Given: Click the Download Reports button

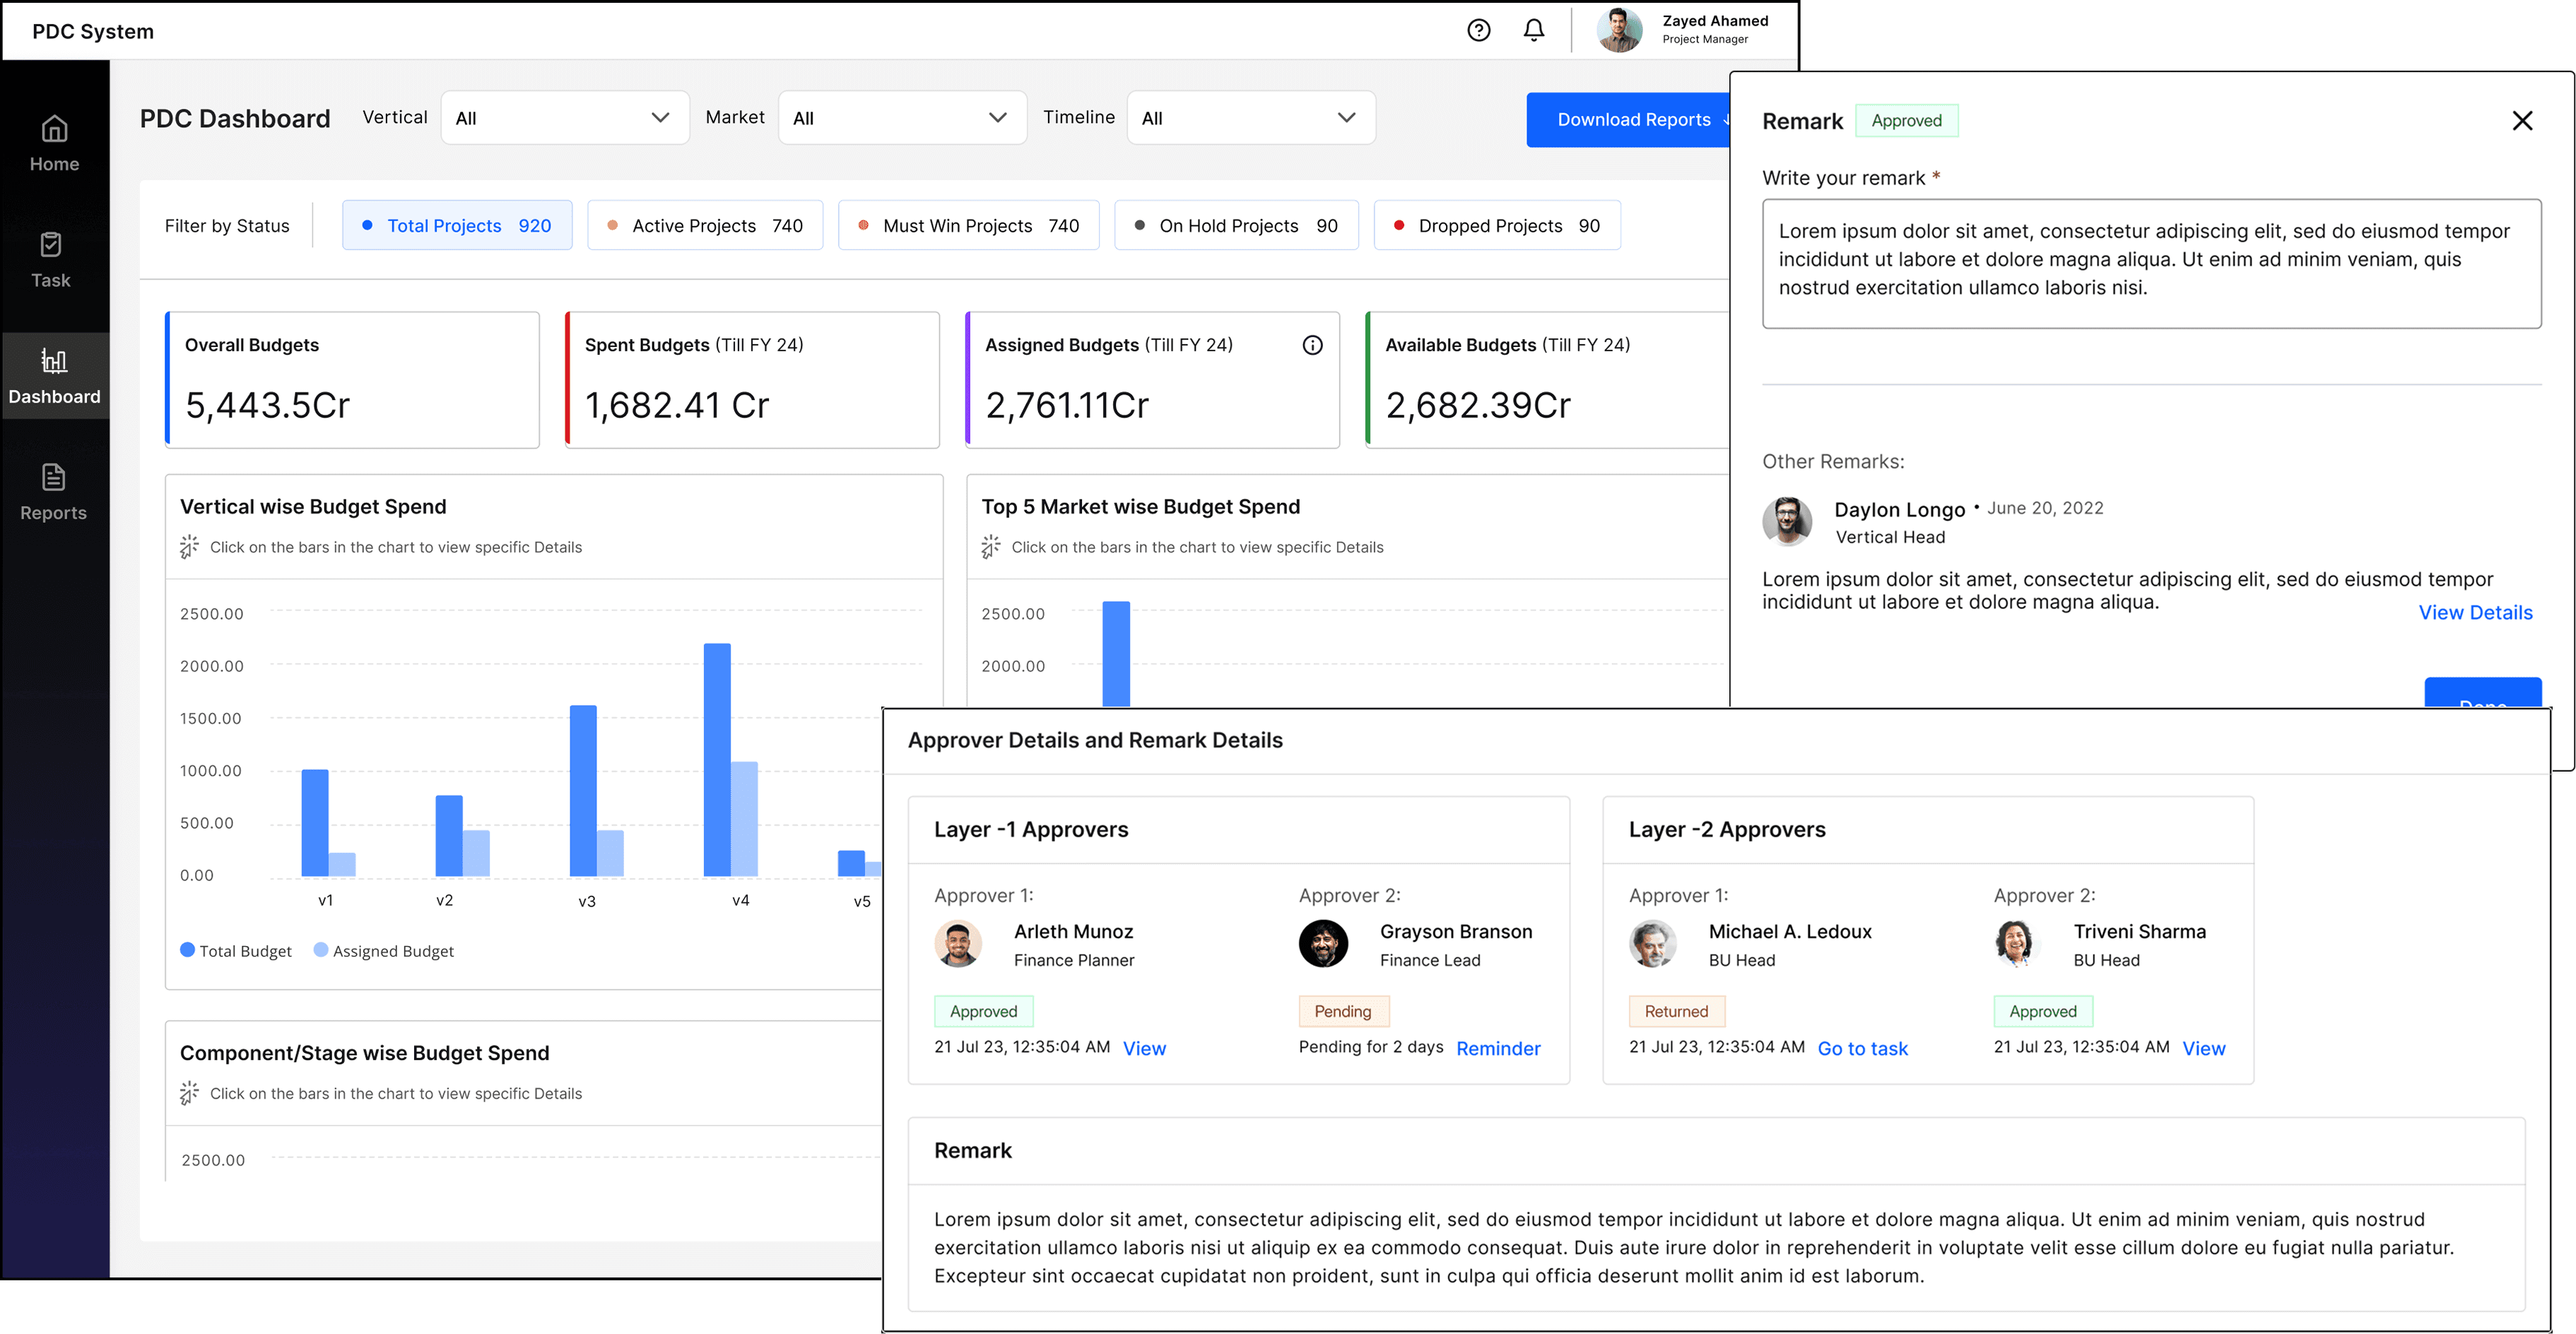Looking at the screenshot, I should [1628, 120].
